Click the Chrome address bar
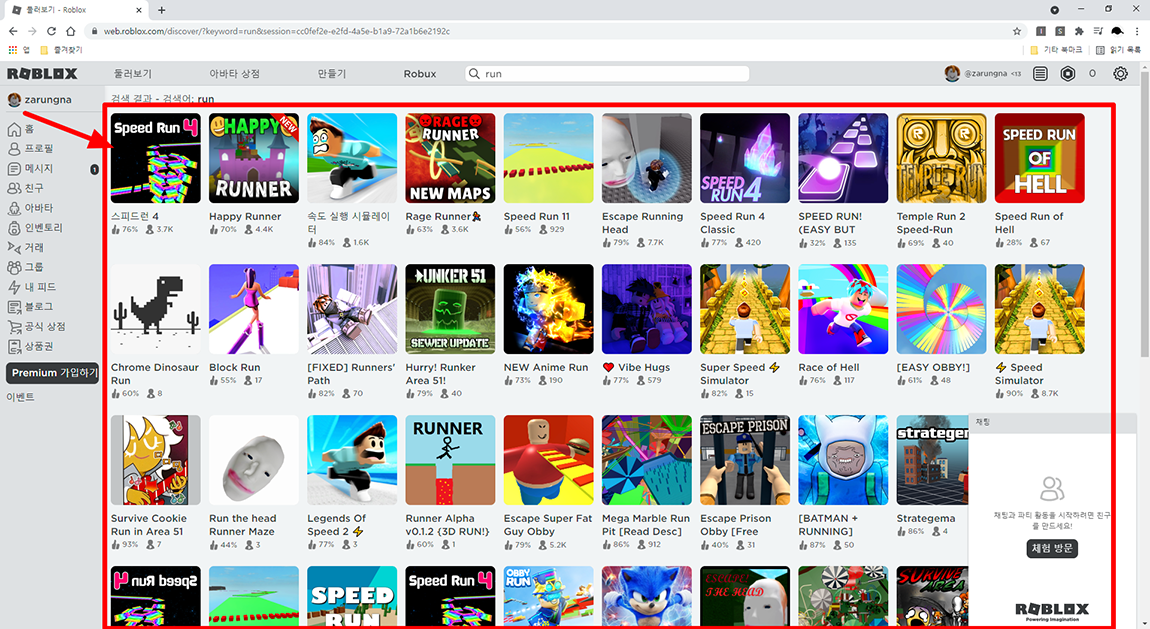1150x629 pixels. pos(550,31)
